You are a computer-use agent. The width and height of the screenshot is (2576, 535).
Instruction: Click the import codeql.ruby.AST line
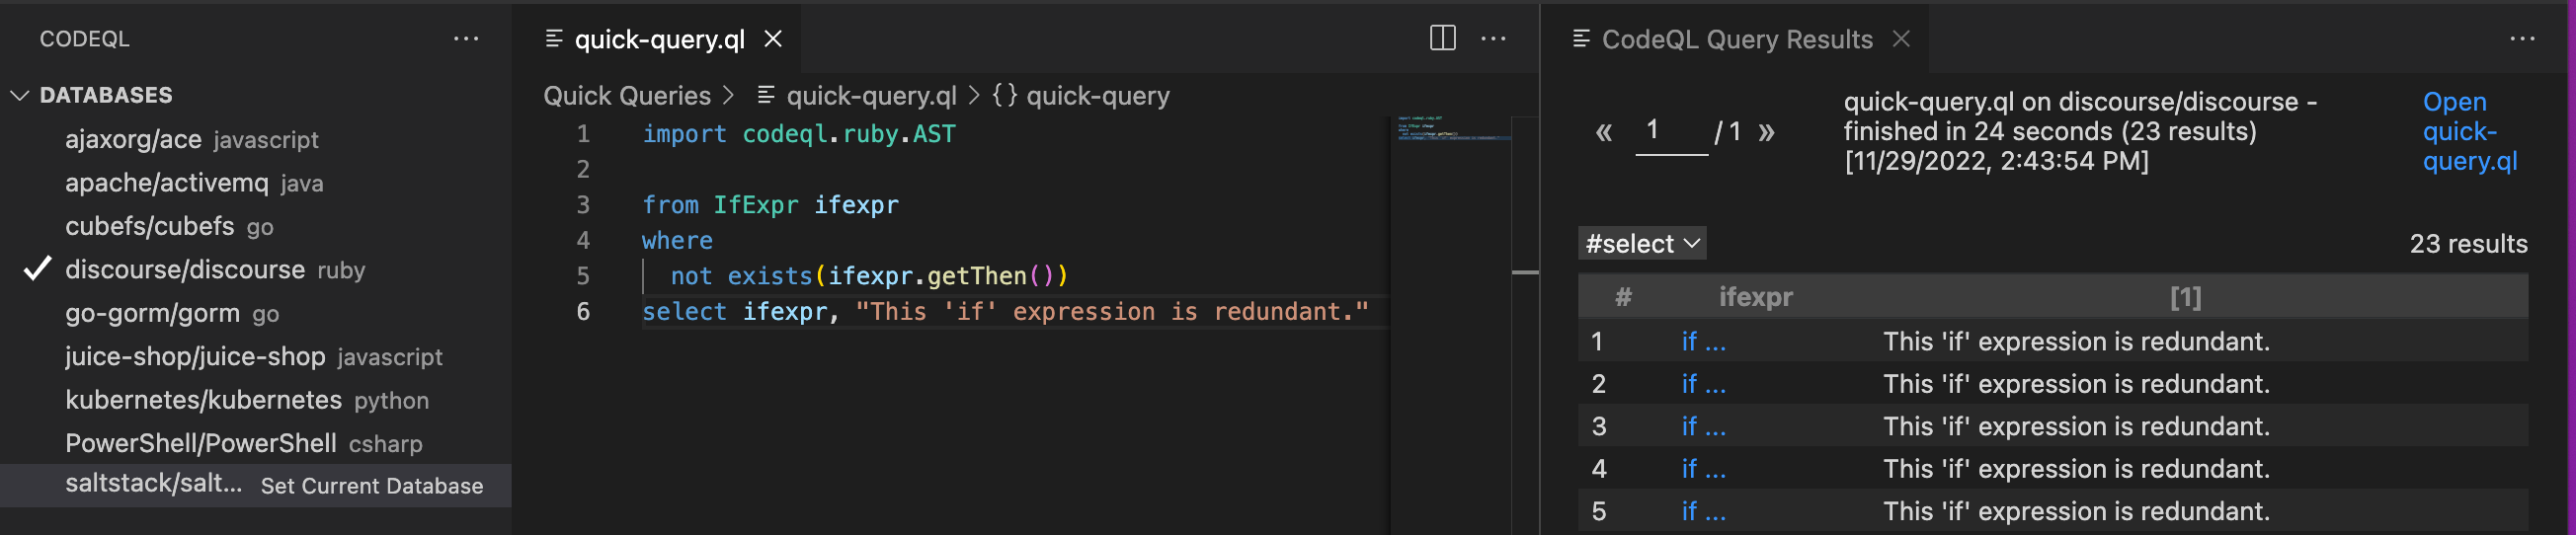[798, 134]
